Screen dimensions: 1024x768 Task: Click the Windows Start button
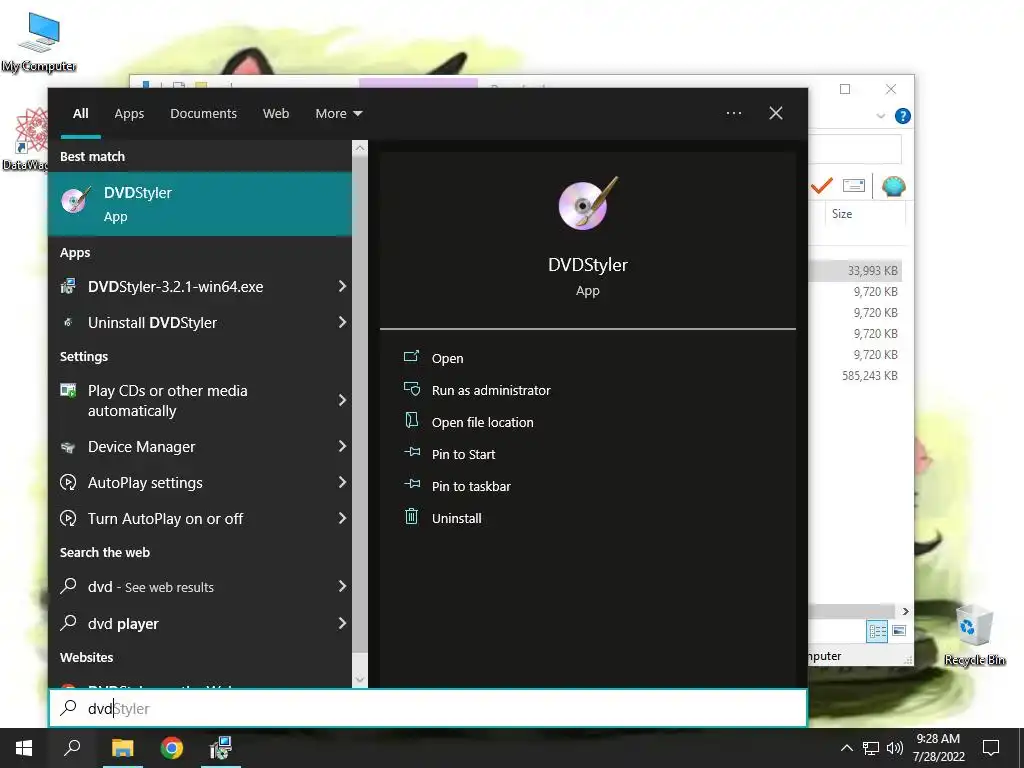coord(24,748)
